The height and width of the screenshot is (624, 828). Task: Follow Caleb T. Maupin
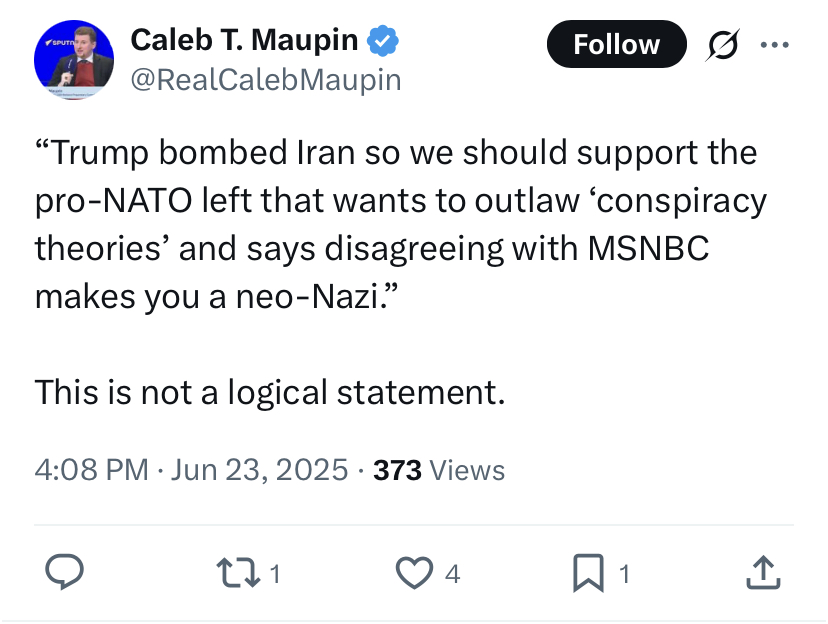[x=616, y=44]
